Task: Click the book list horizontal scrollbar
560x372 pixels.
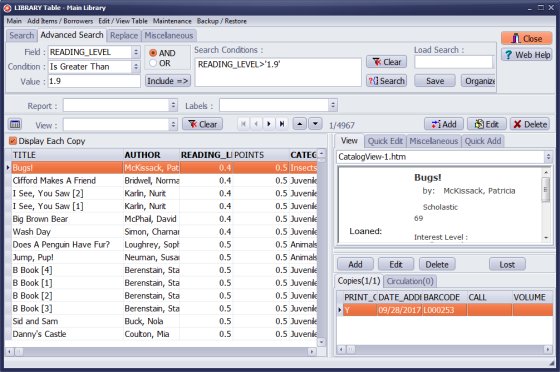Action: point(161,352)
